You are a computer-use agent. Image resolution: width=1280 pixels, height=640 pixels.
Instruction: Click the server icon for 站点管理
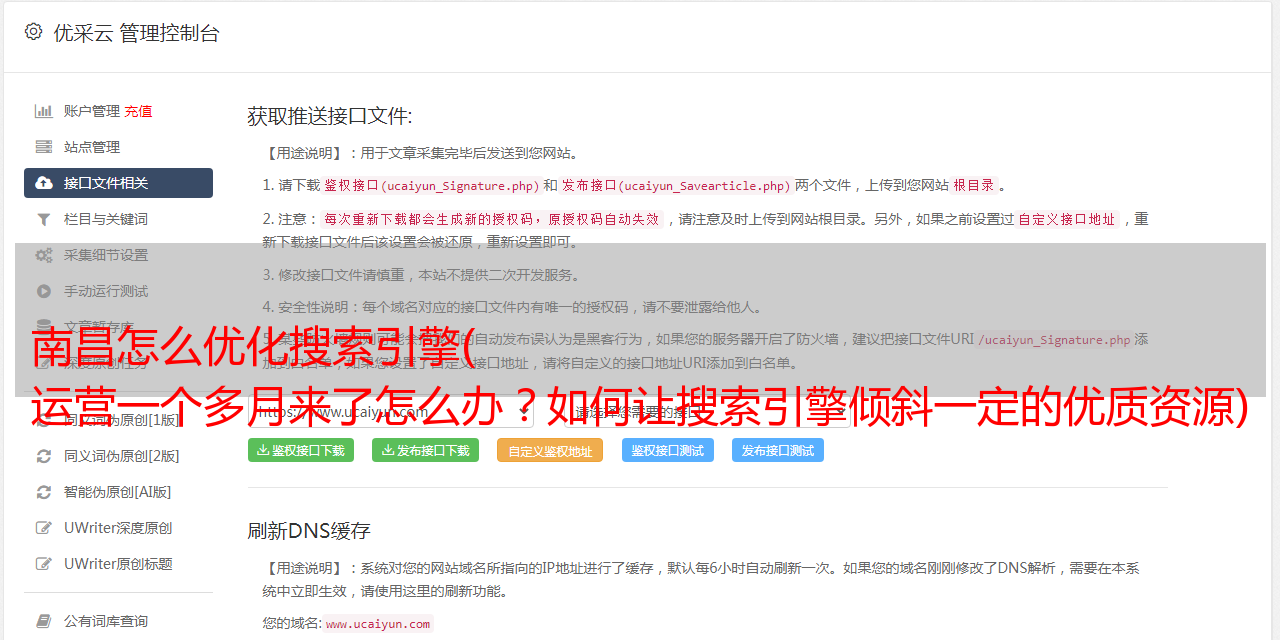tap(44, 147)
